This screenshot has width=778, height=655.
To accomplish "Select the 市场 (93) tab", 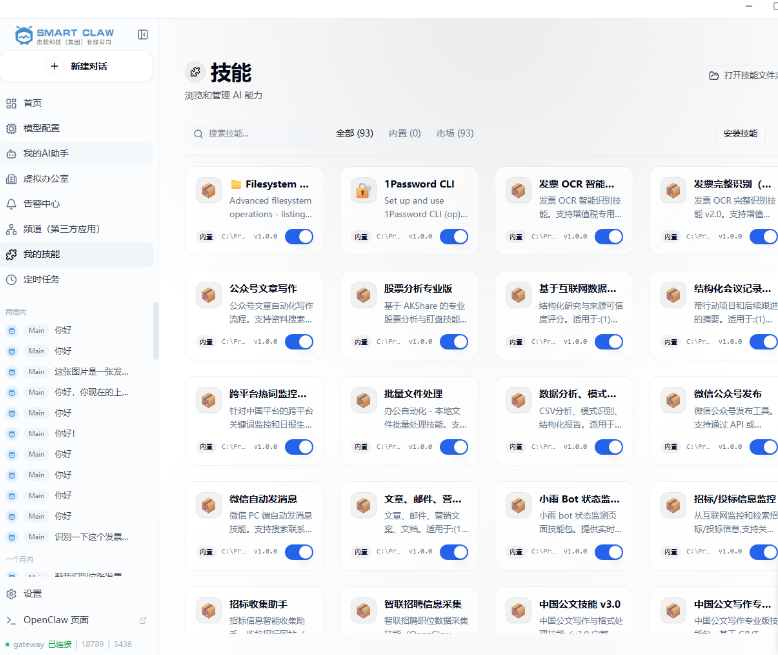I will 455,133.
